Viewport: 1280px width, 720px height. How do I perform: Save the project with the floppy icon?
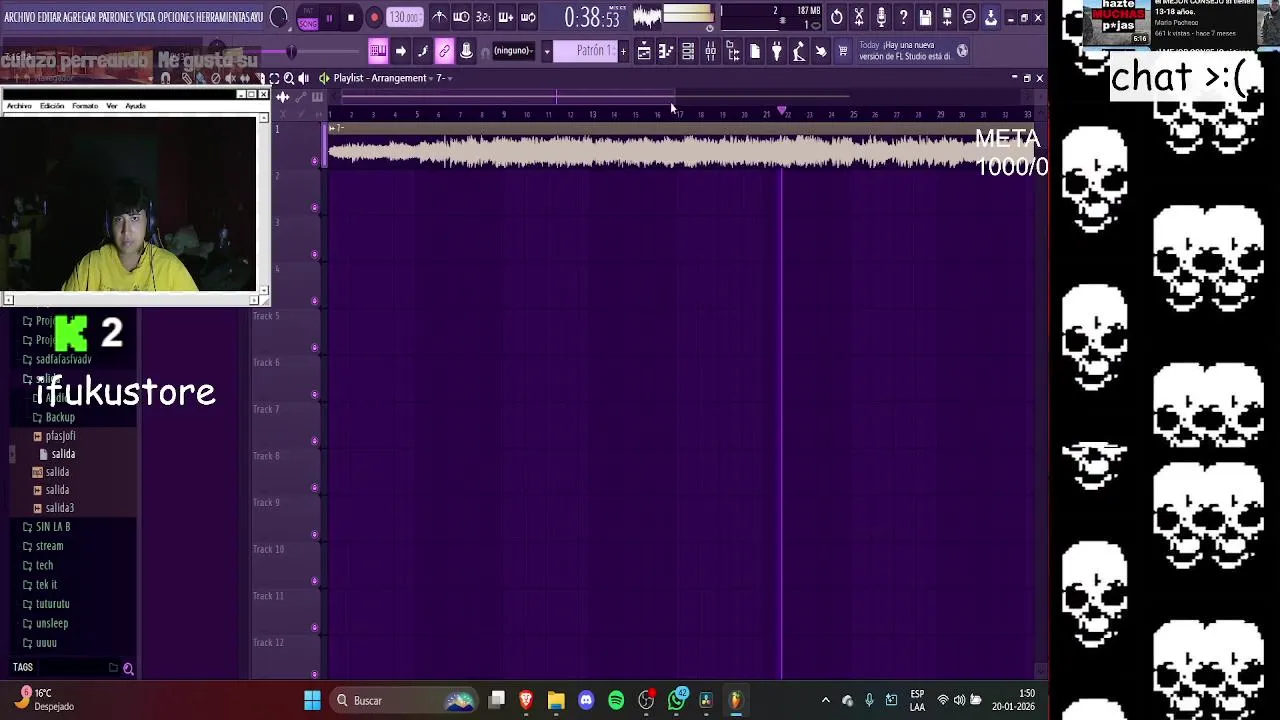point(925,17)
